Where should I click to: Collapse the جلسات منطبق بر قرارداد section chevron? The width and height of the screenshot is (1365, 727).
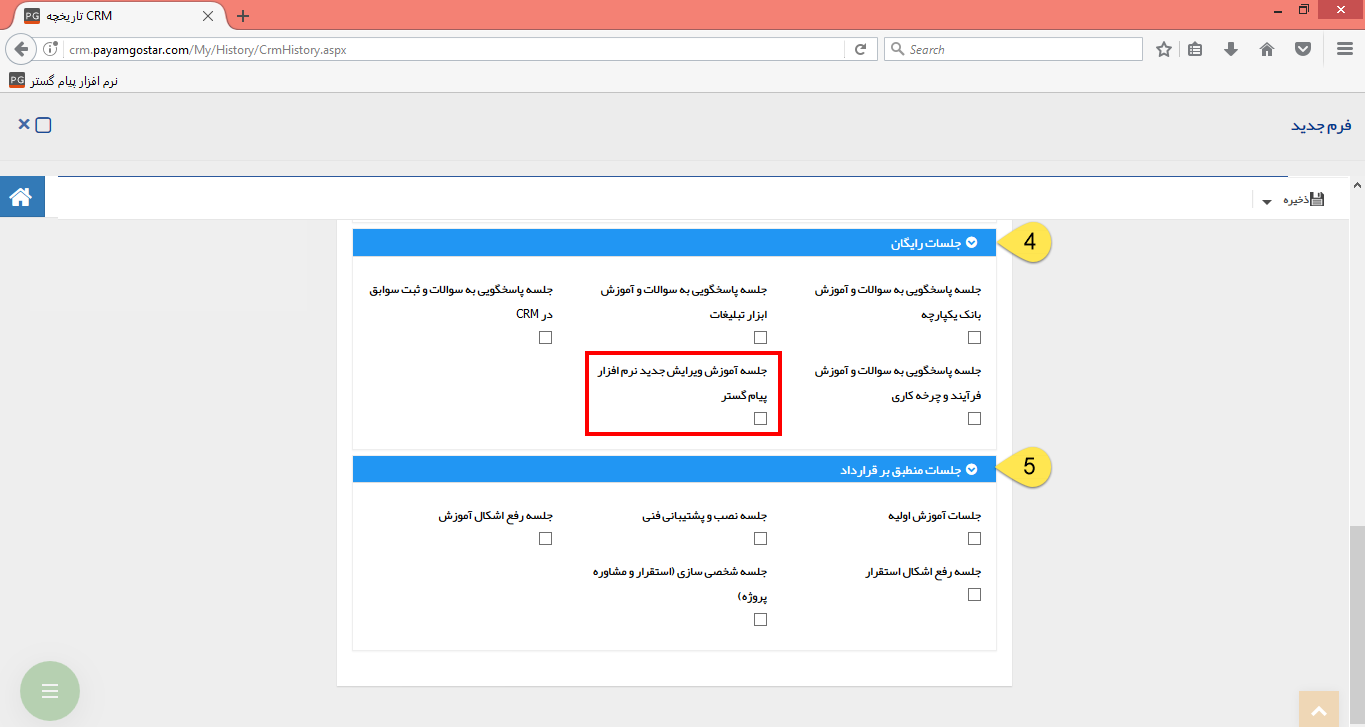(x=971, y=470)
